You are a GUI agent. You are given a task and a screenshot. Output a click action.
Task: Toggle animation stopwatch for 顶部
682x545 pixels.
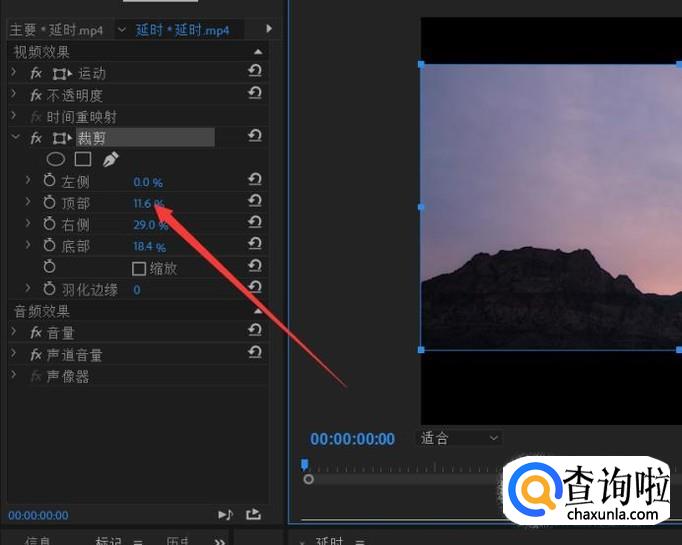pos(50,202)
